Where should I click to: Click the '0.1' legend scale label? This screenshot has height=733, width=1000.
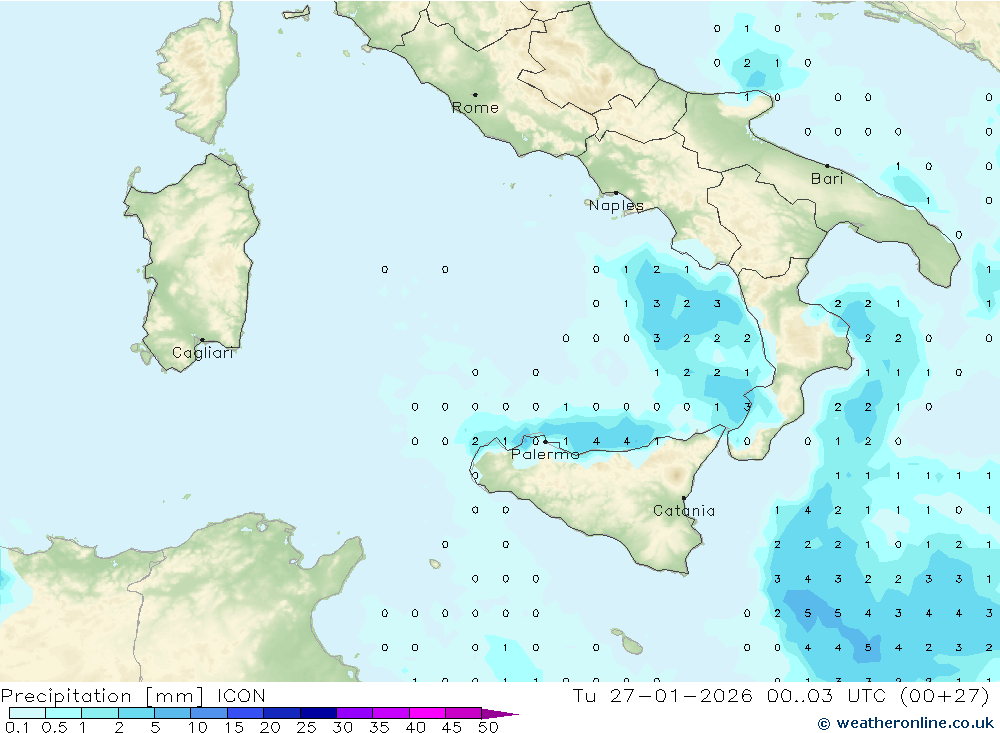[17, 727]
